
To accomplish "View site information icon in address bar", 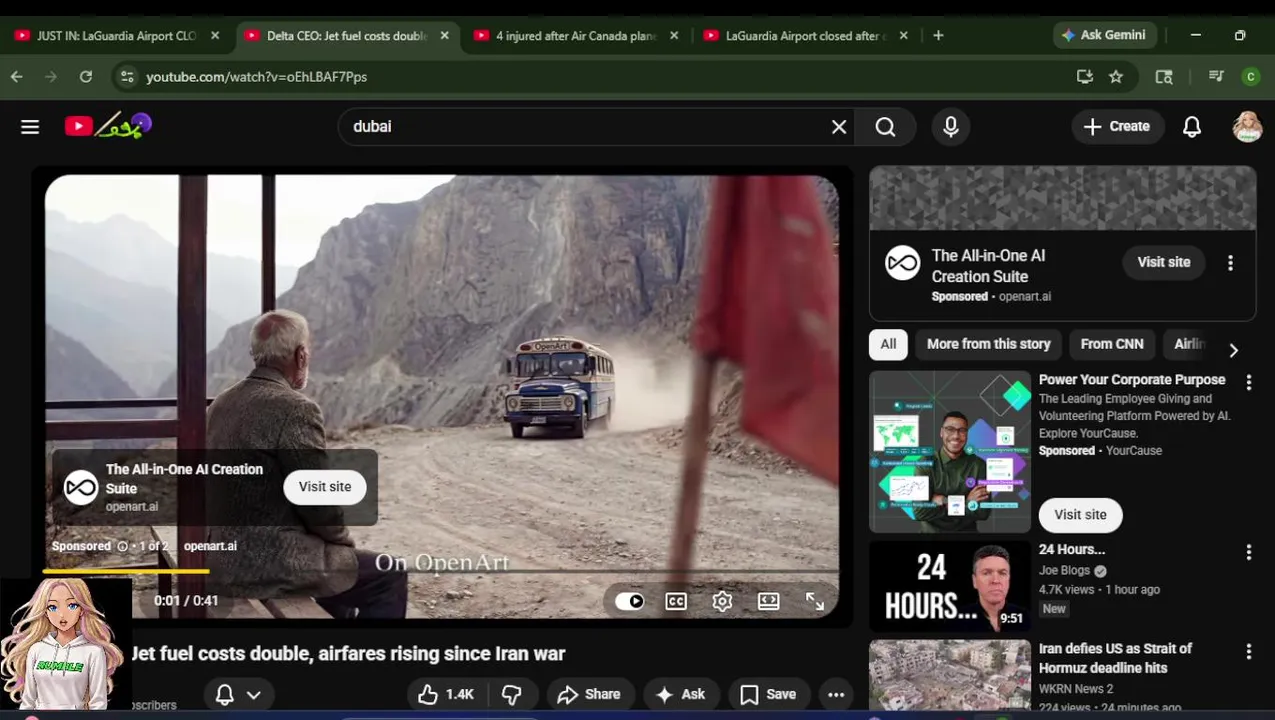I will pyautogui.click(x=126, y=76).
